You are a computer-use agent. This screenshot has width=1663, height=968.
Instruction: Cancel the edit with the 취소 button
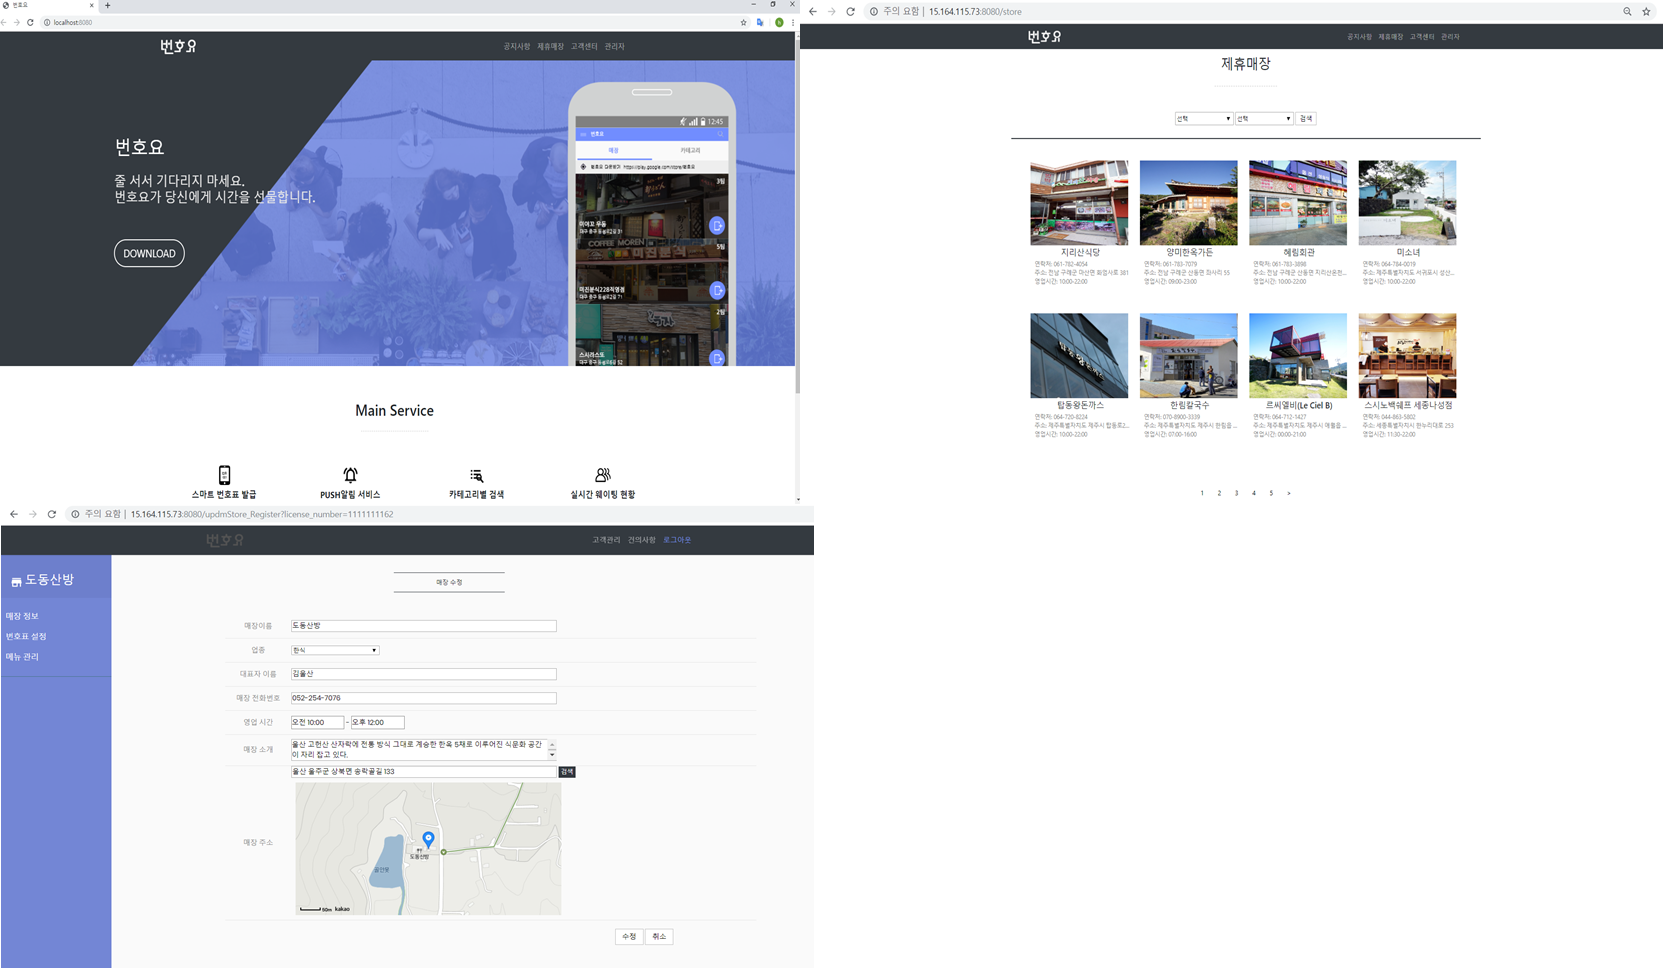(659, 937)
